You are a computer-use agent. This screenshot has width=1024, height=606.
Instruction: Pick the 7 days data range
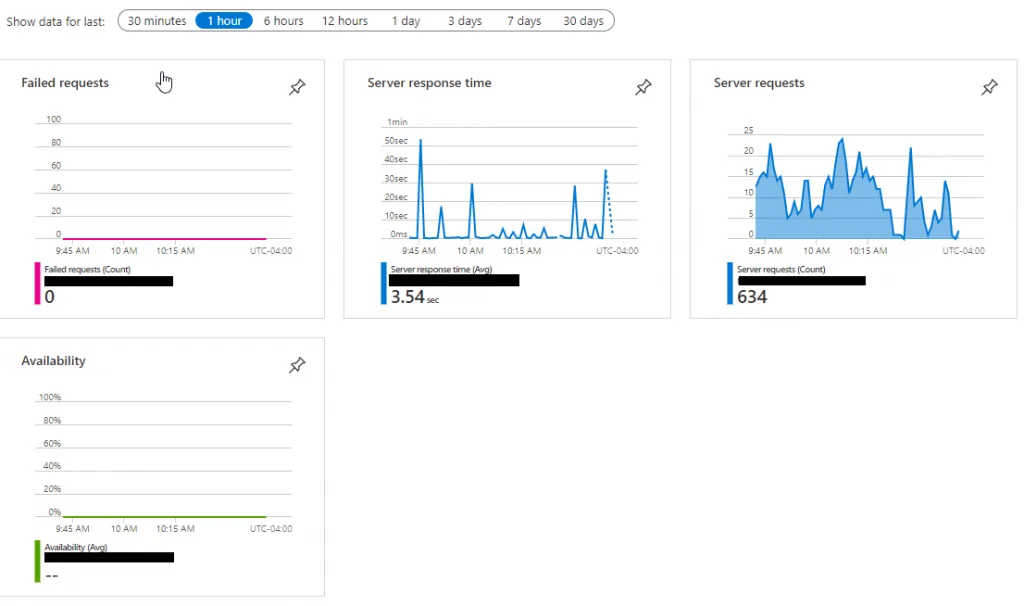click(x=523, y=20)
